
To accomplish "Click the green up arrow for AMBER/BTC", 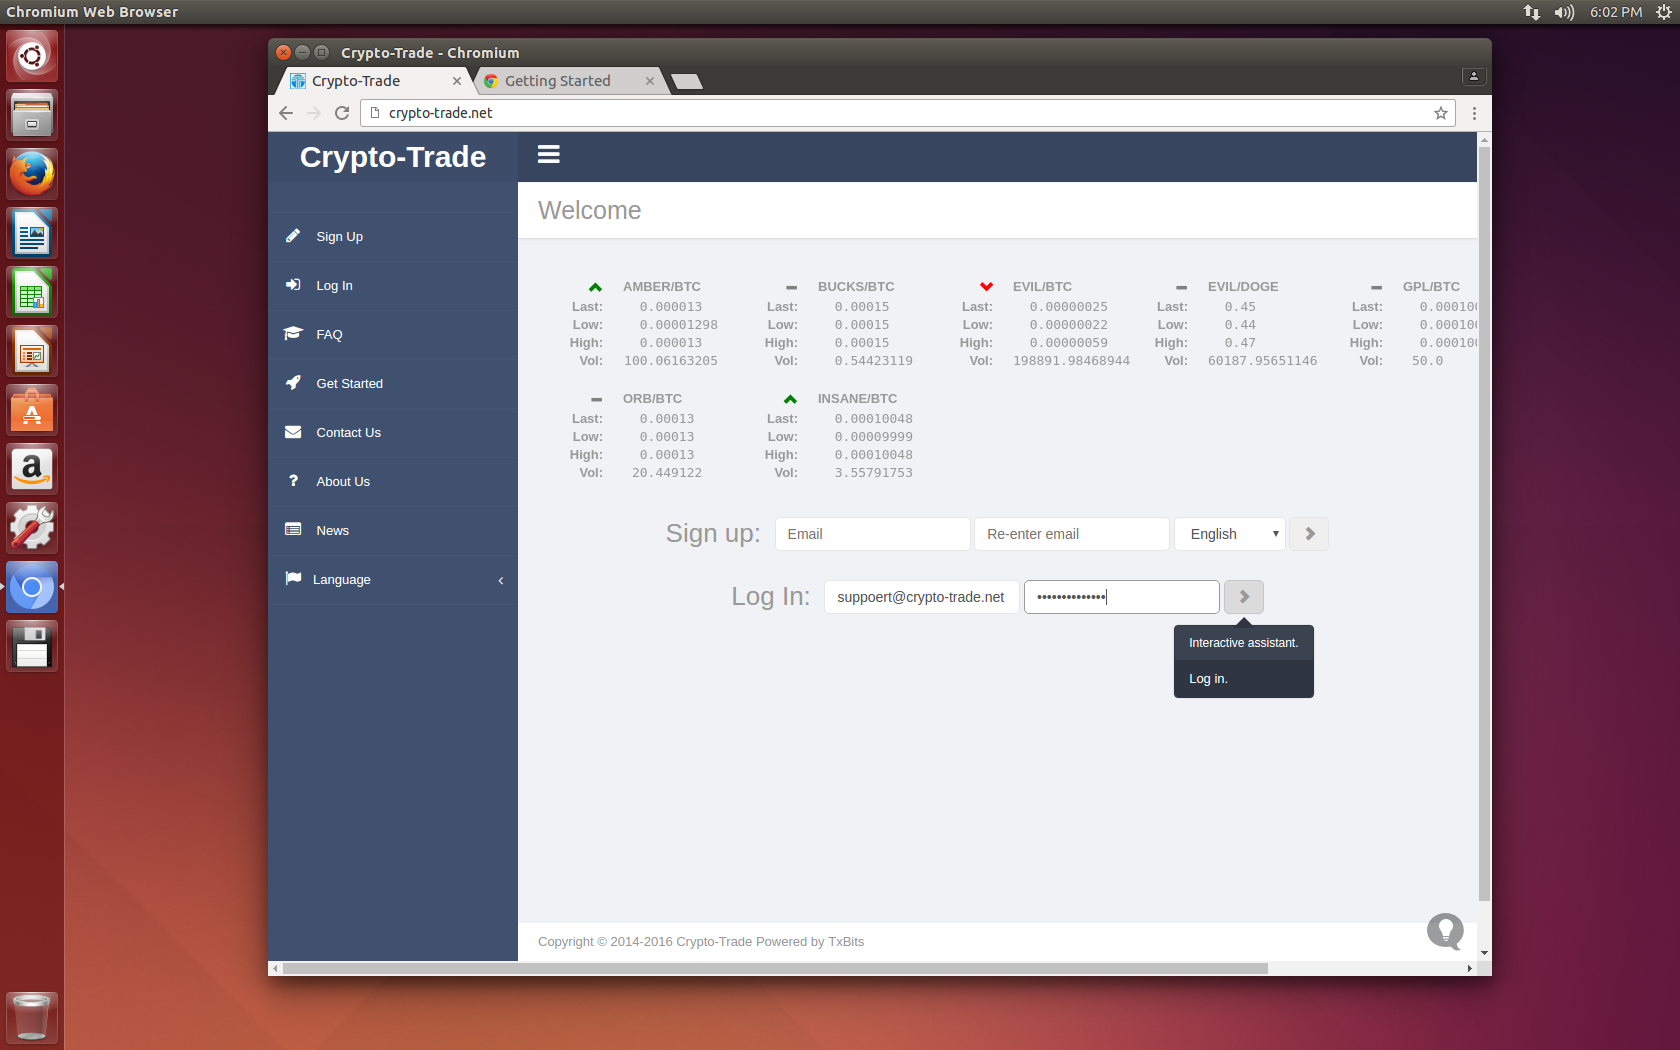I will click(x=595, y=287).
